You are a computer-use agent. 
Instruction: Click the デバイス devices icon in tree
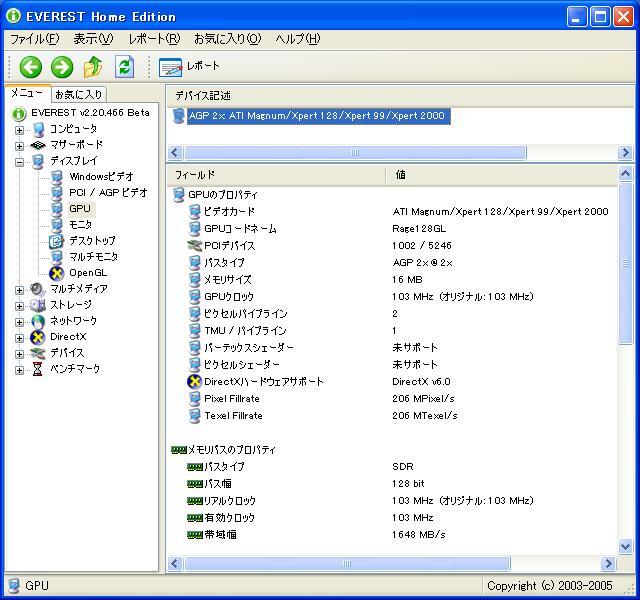tap(38, 353)
